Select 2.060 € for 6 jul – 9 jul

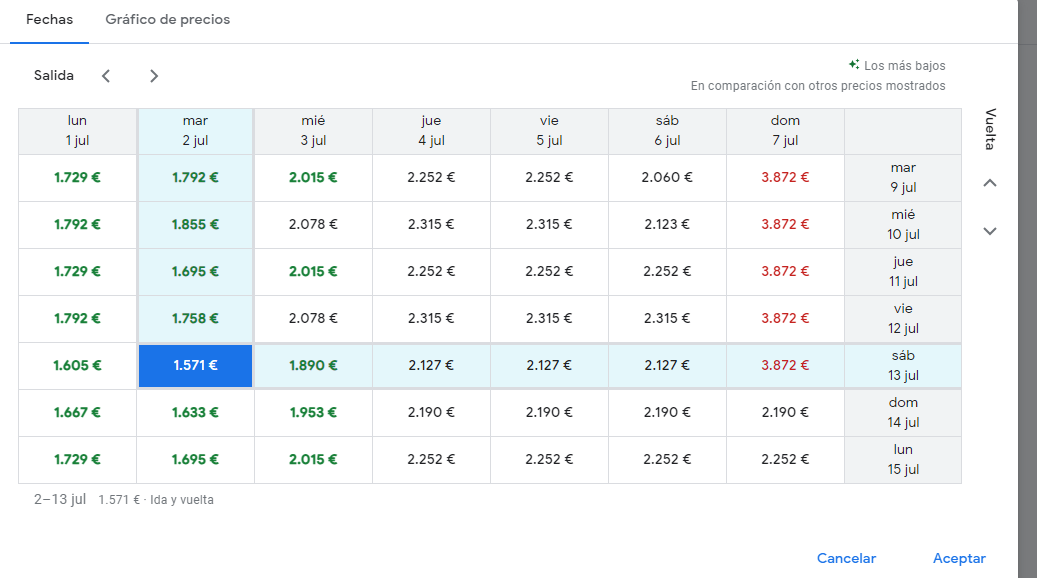[667, 178]
